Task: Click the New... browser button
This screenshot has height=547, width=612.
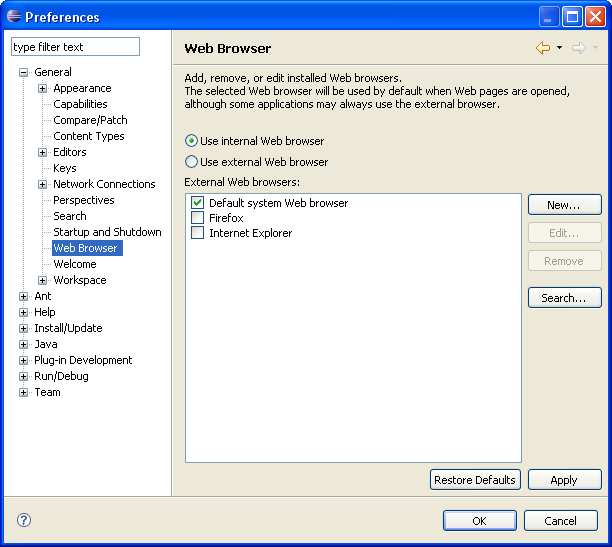Action: [564, 205]
